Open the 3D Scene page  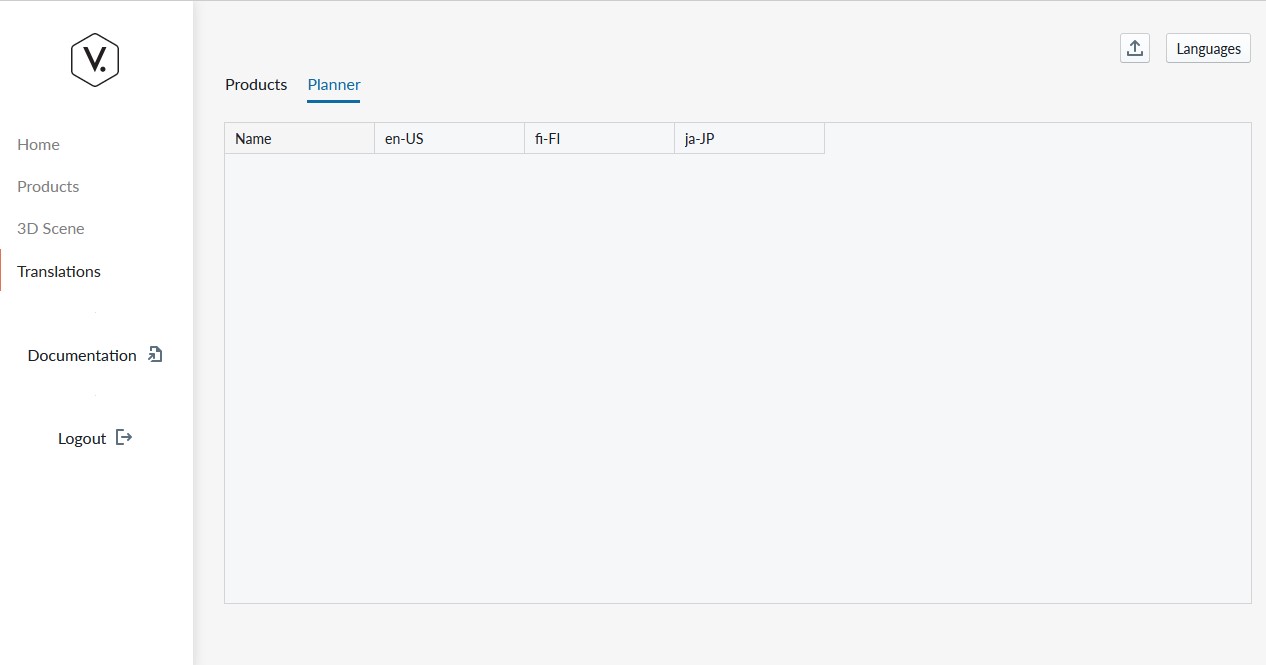[x=51, y=229]
